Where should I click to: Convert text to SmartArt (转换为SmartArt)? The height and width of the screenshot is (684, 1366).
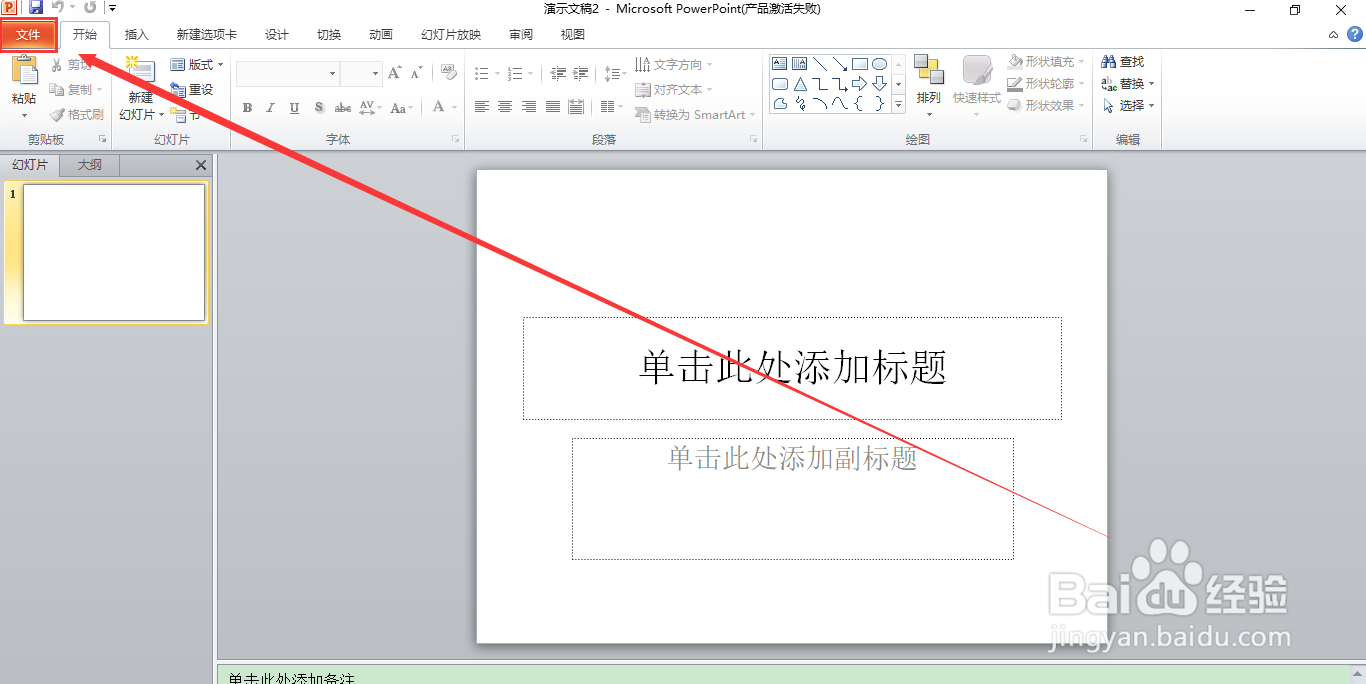(x=694, y=115)
